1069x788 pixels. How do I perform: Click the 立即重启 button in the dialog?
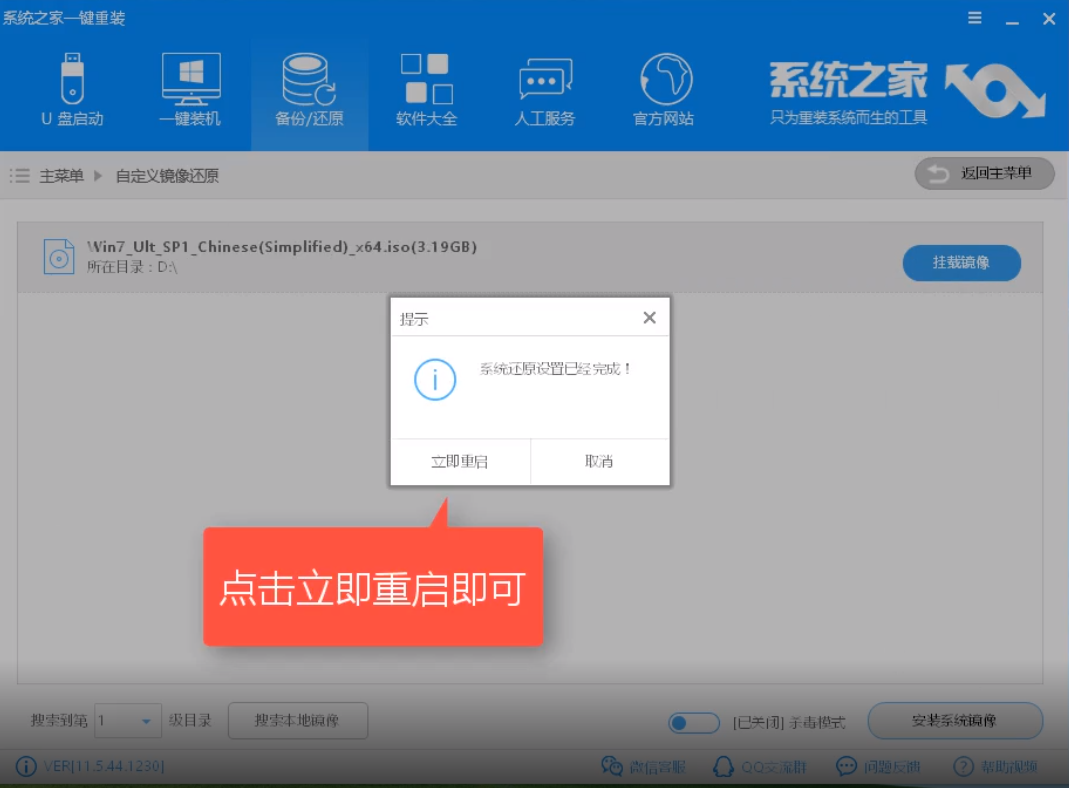(x=460, y=463)
